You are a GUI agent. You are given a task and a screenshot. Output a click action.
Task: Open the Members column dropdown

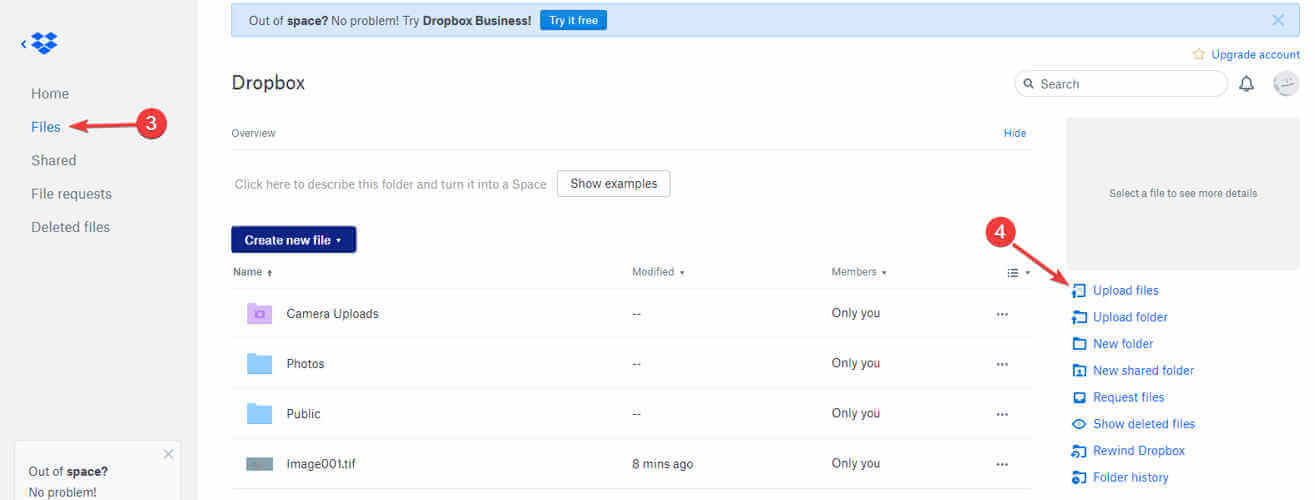[x=858, y=272]
